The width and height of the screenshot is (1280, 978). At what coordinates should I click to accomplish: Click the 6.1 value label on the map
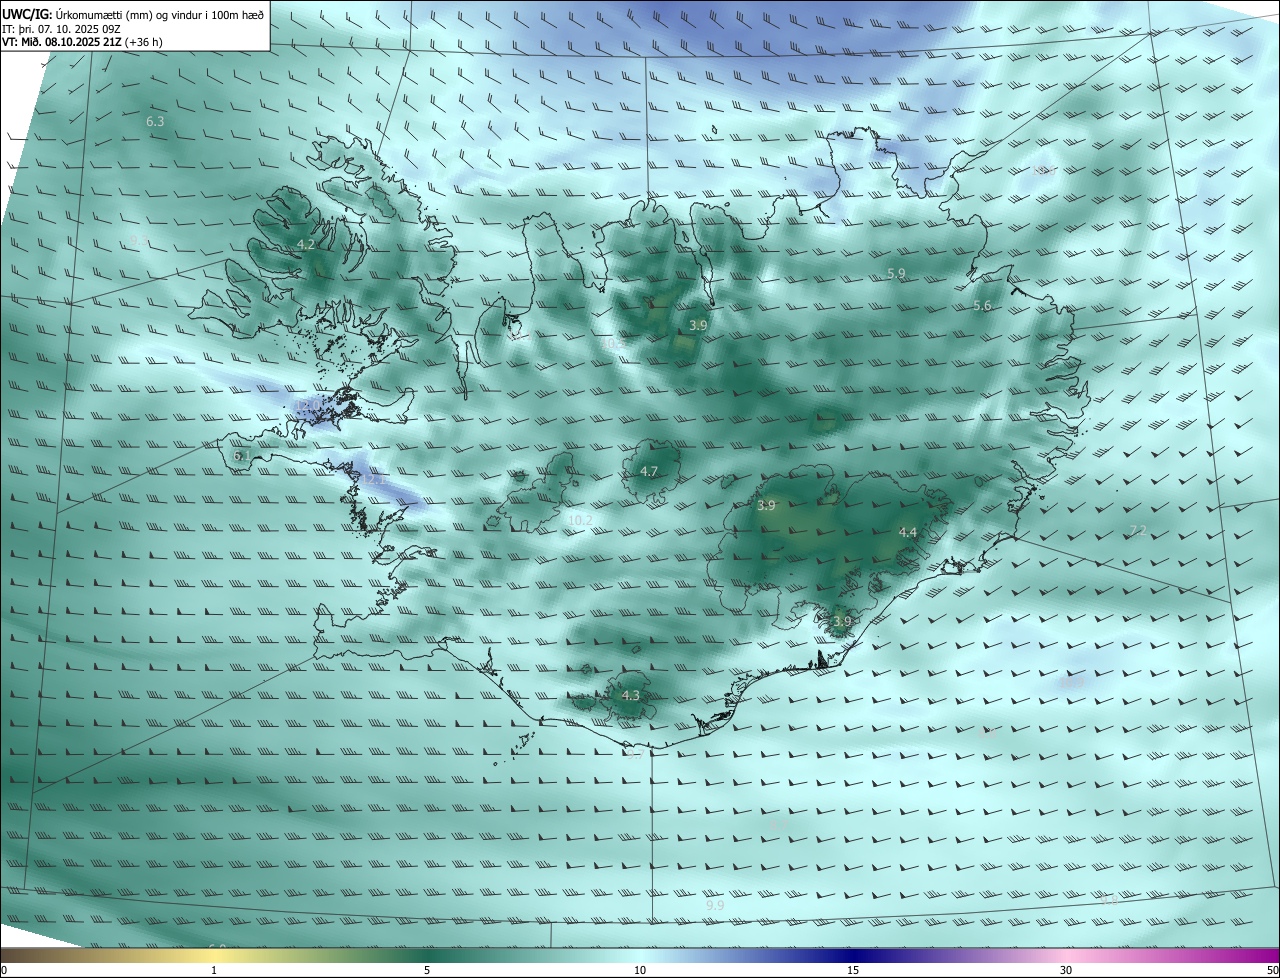(x=241, y=456)
